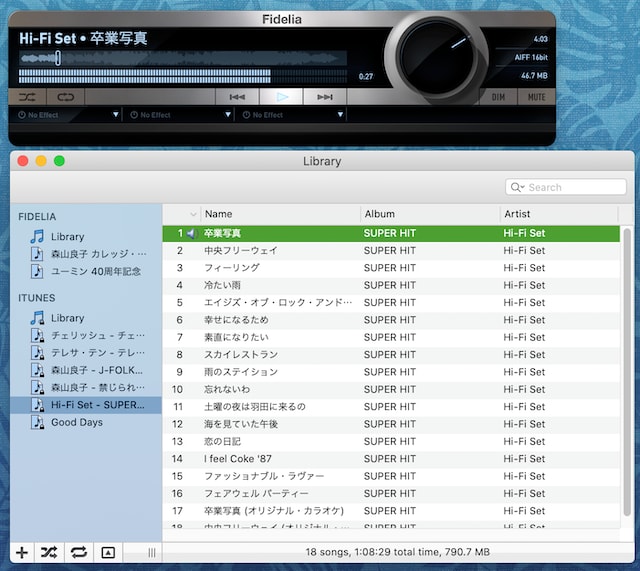This screenshot has height=571, width=640.
Task: Select track 卒業写真 row 1
Action: coord(391,233)
